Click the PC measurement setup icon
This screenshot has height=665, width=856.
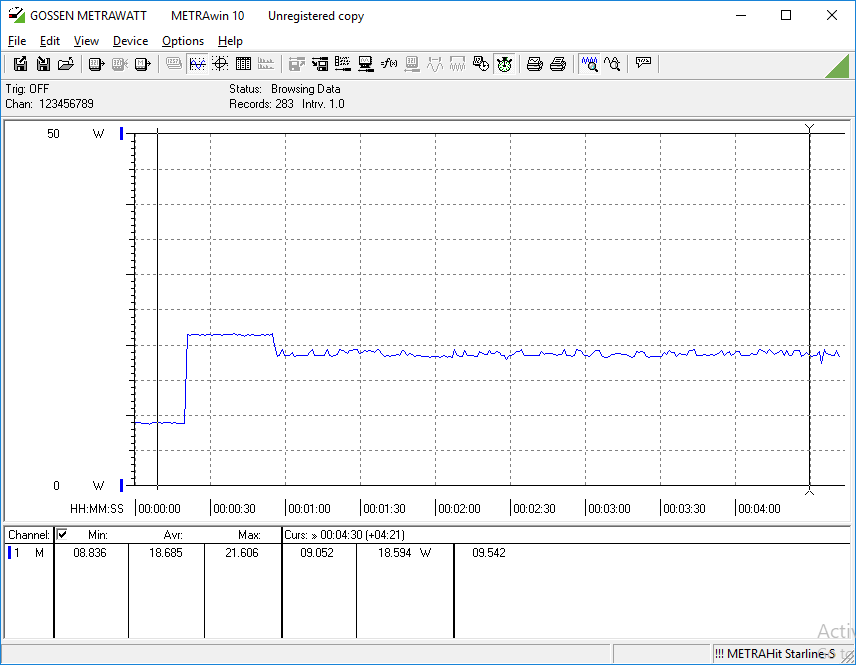point(365,64)
